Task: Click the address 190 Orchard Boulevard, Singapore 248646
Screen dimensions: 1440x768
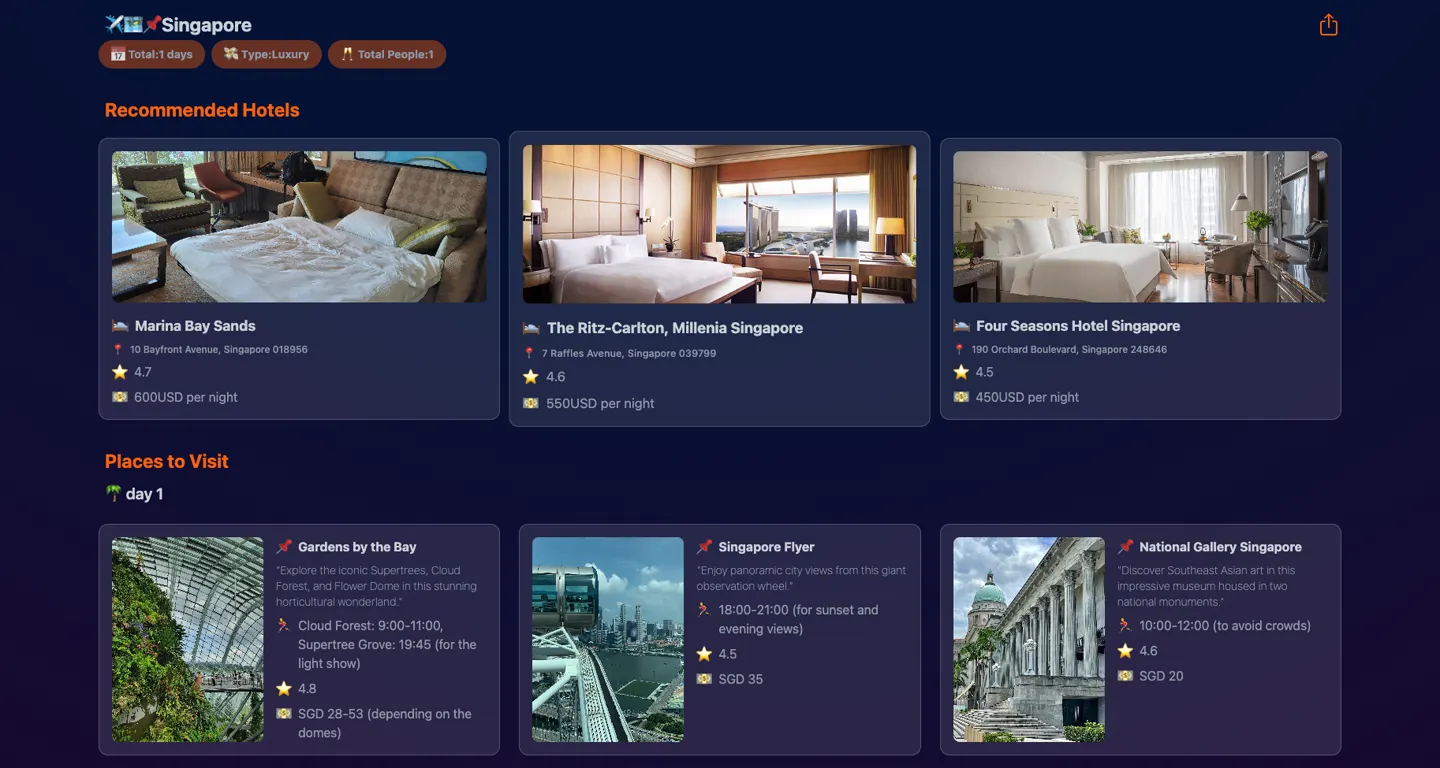Action: [1069, 350]
